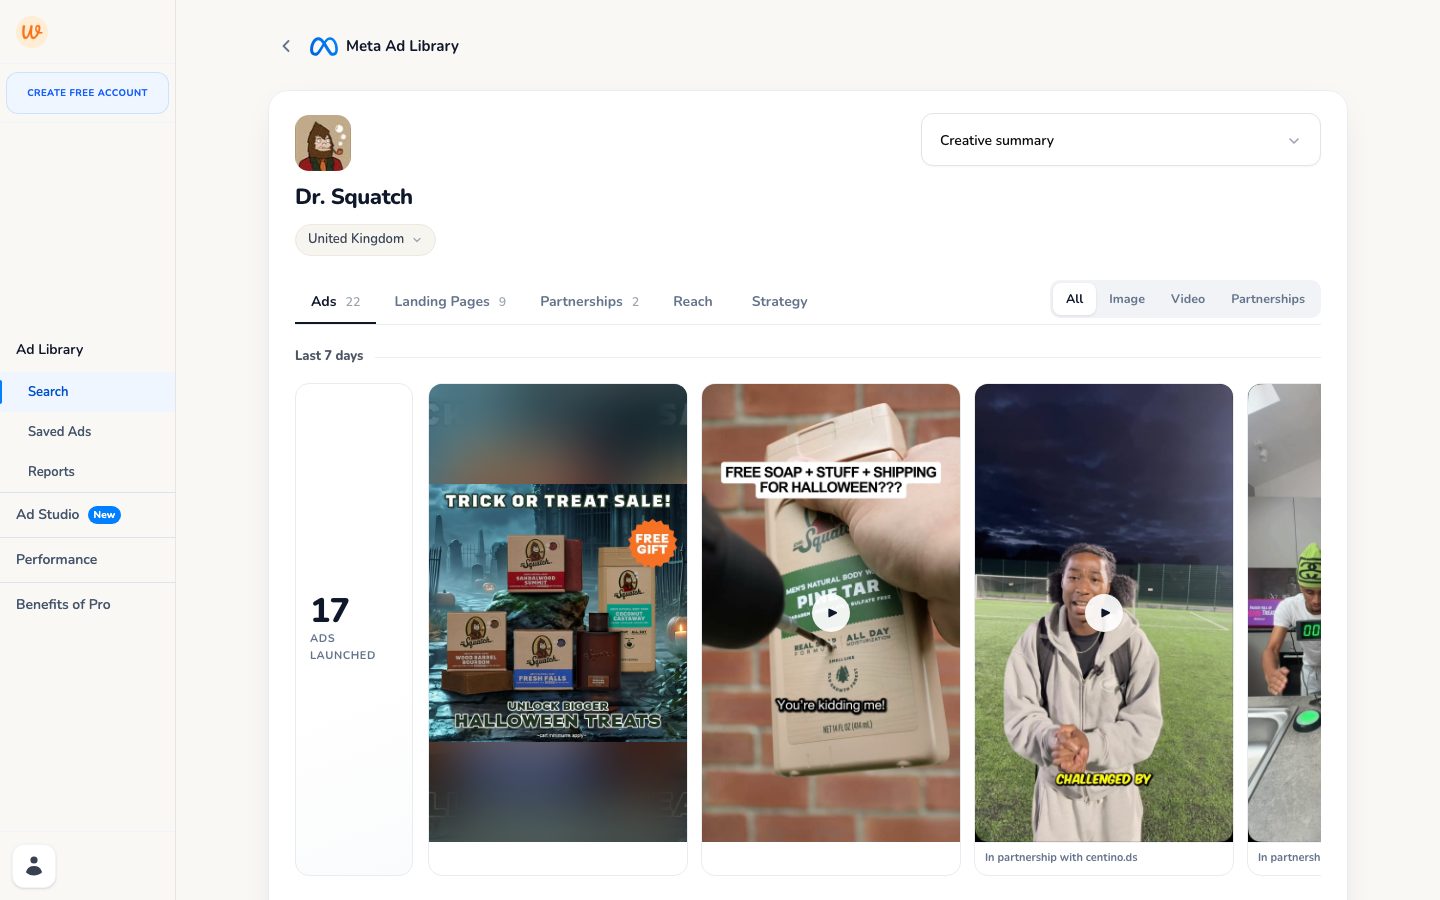Open the Partnerships tab with count 2
The image size is (1440, 900).
(589, 301)
